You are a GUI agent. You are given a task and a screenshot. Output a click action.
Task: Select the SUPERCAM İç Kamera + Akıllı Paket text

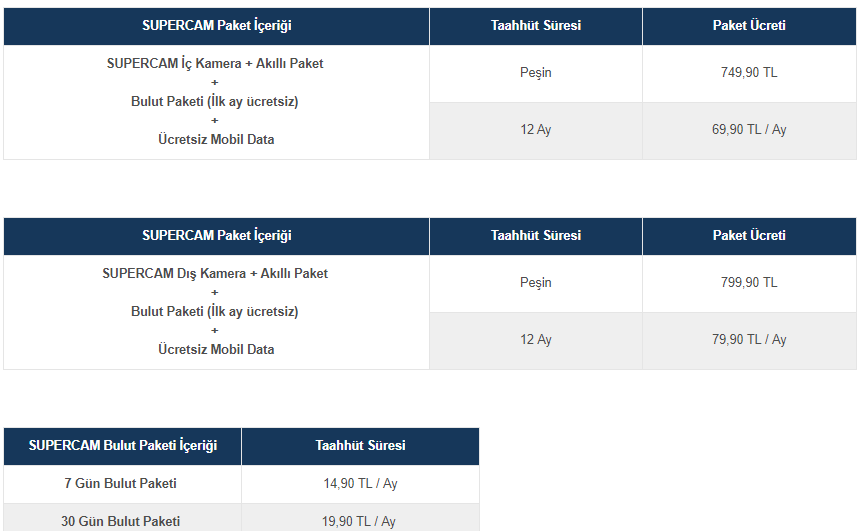[215, 64]
